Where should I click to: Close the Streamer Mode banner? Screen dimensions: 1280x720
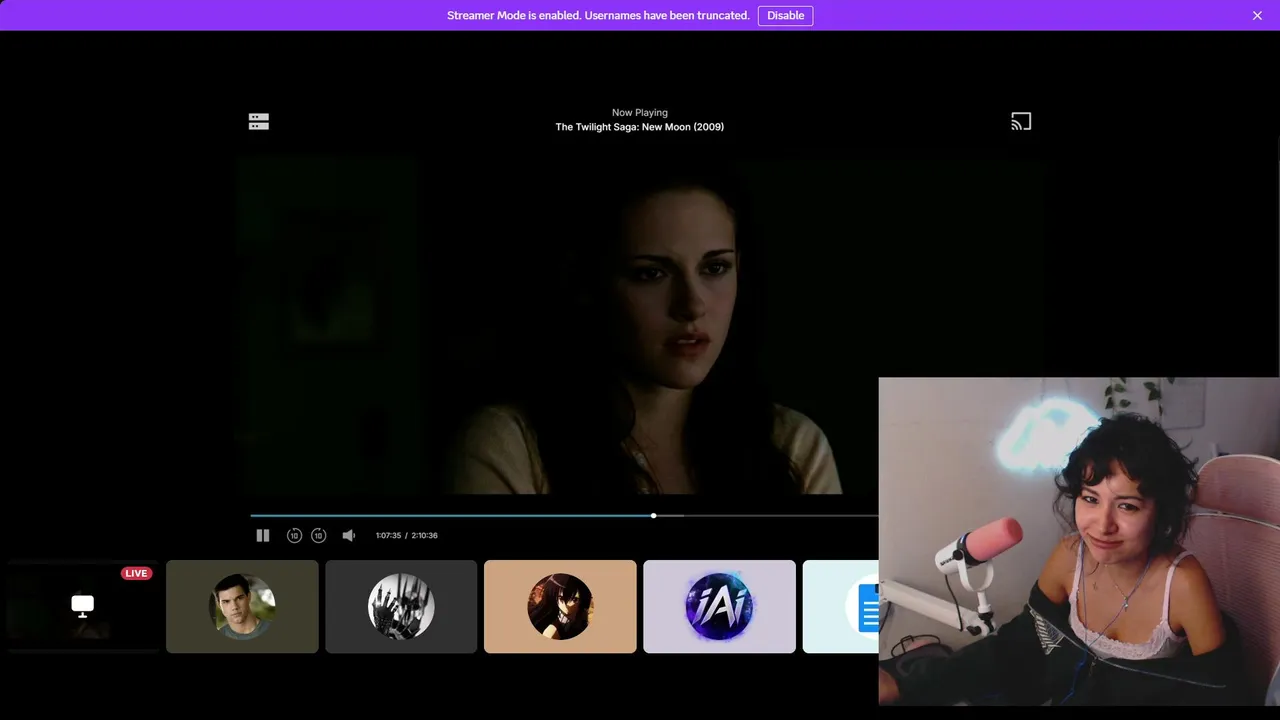click(x=1257, y=15)
